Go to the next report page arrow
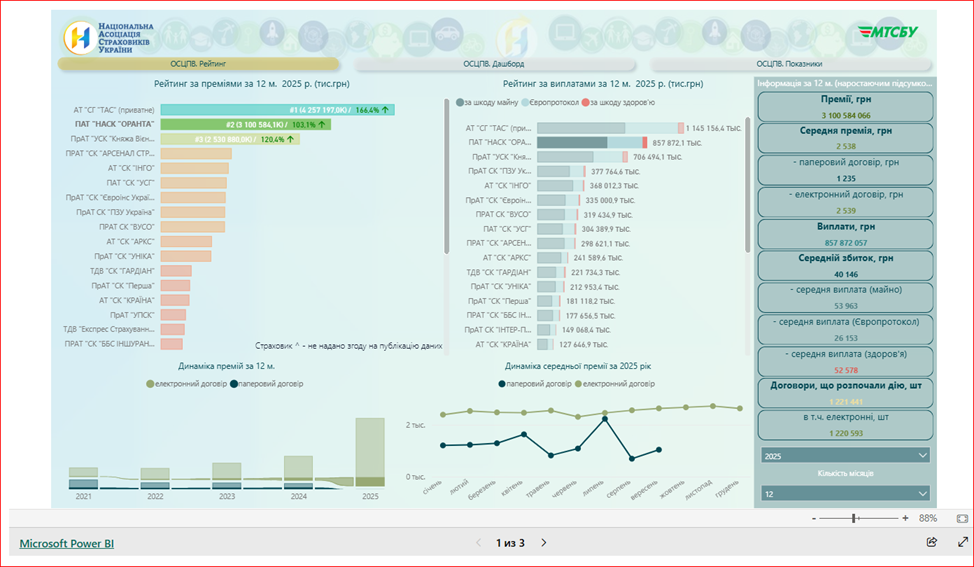Viewport: 974px width, 567px height. coord(544,543)
